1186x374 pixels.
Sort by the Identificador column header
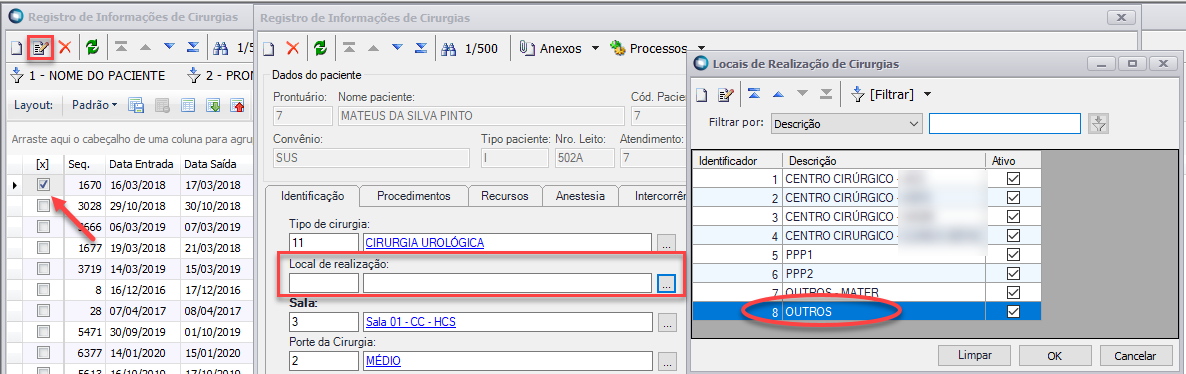[x=737, y=161]
